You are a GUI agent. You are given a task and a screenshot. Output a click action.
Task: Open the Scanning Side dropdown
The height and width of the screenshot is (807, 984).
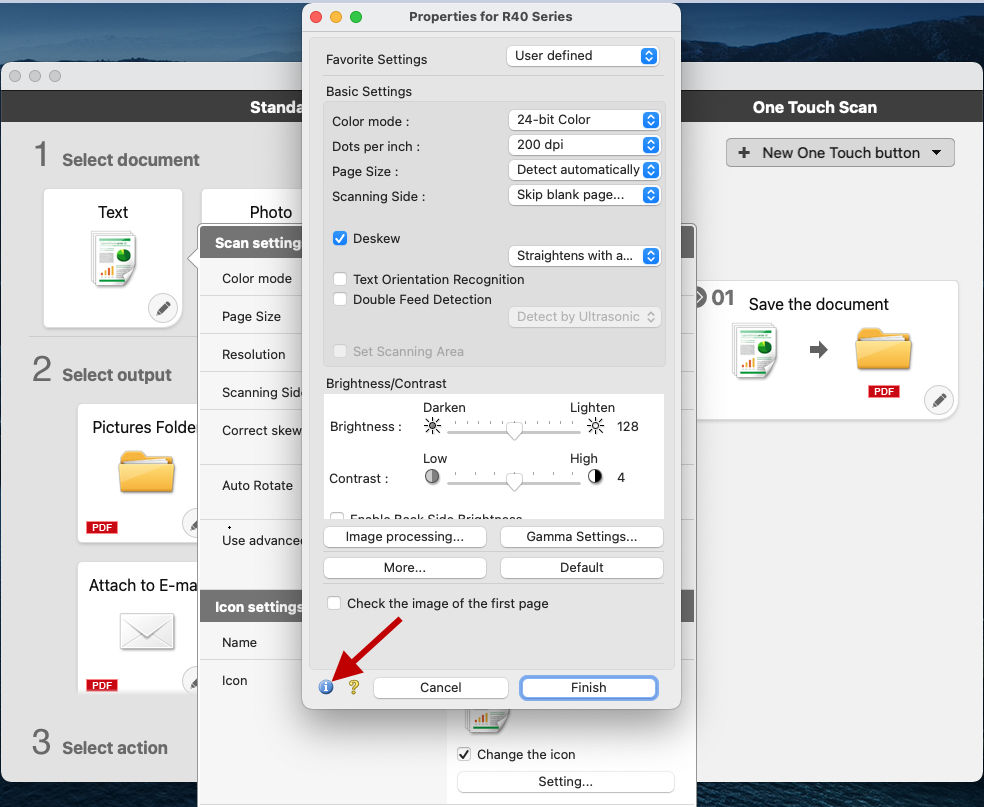click(x=585, y=195)
